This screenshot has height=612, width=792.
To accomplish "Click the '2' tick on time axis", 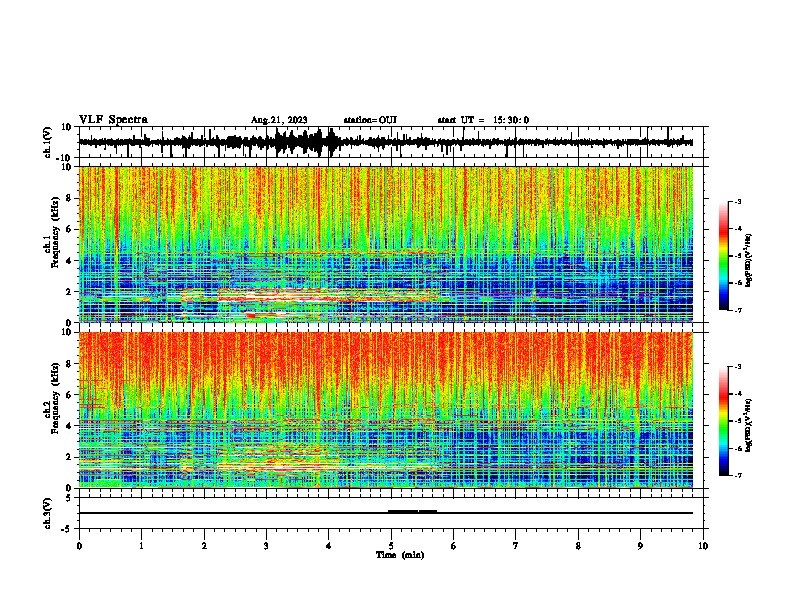I will point(204,546).
